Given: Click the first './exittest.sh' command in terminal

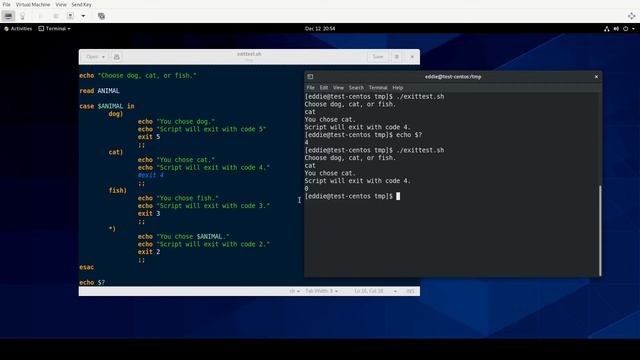Looking at the screenshot, I should (x=420, y=97).
